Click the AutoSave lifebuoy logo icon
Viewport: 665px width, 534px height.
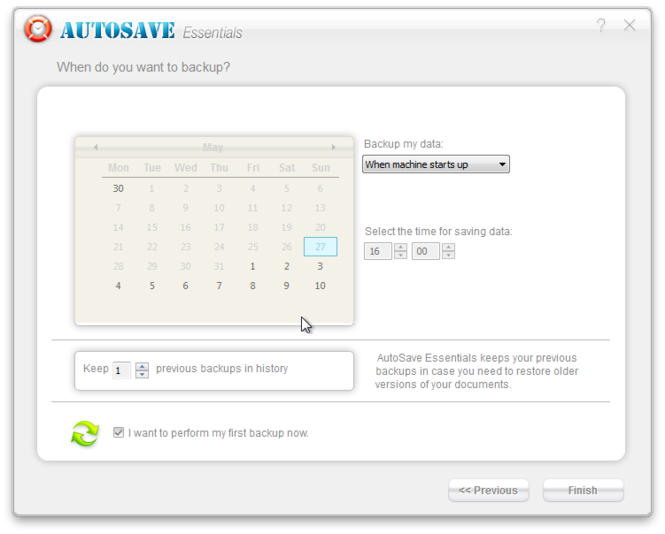[38, 29]
